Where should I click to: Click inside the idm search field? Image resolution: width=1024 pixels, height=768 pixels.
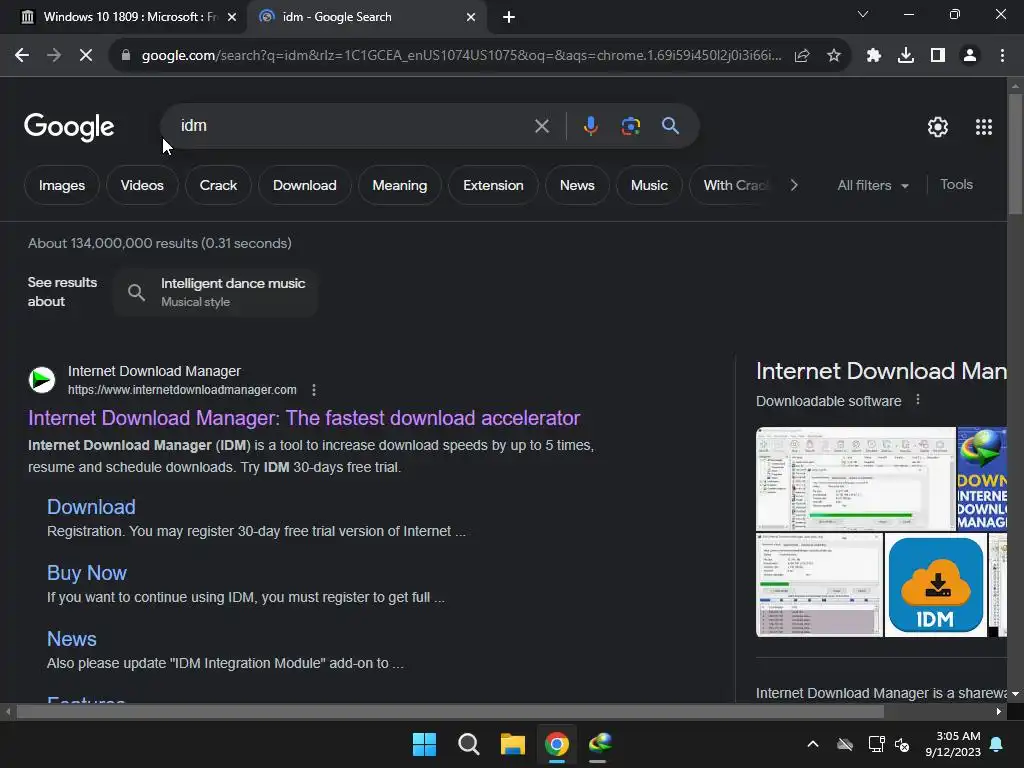[353, 125]
